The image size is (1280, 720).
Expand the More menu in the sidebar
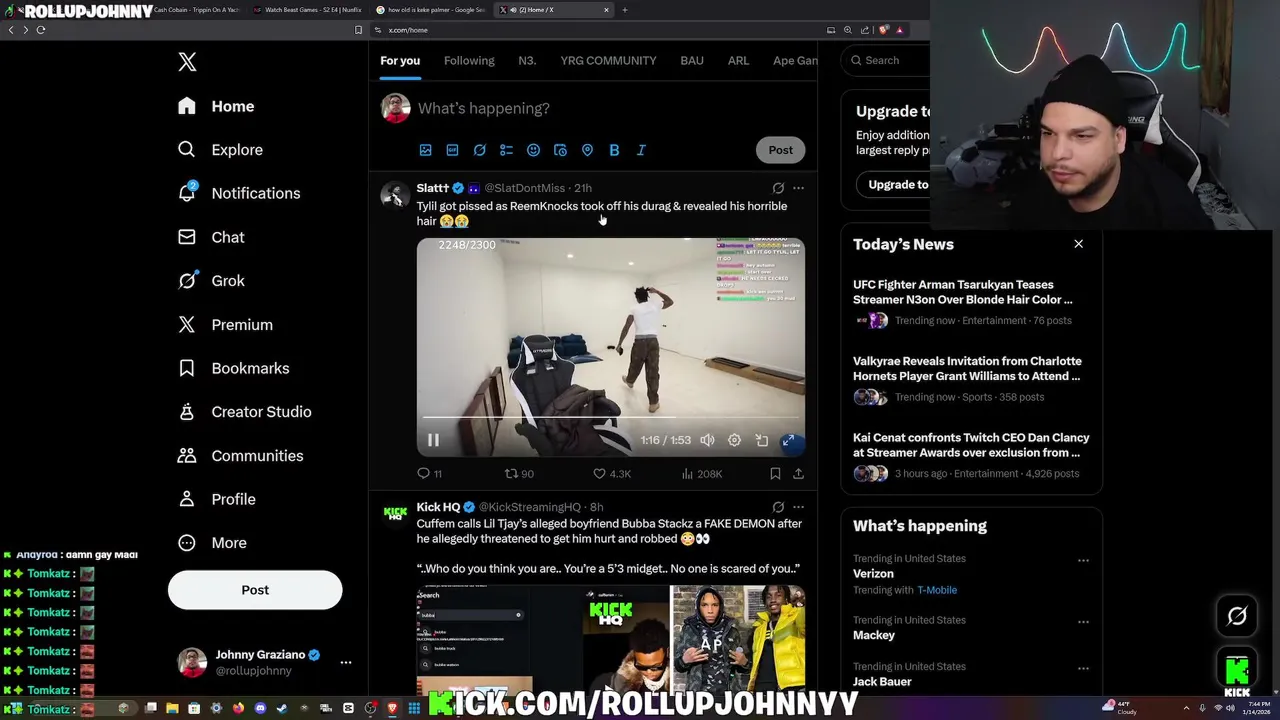[212, 543]
